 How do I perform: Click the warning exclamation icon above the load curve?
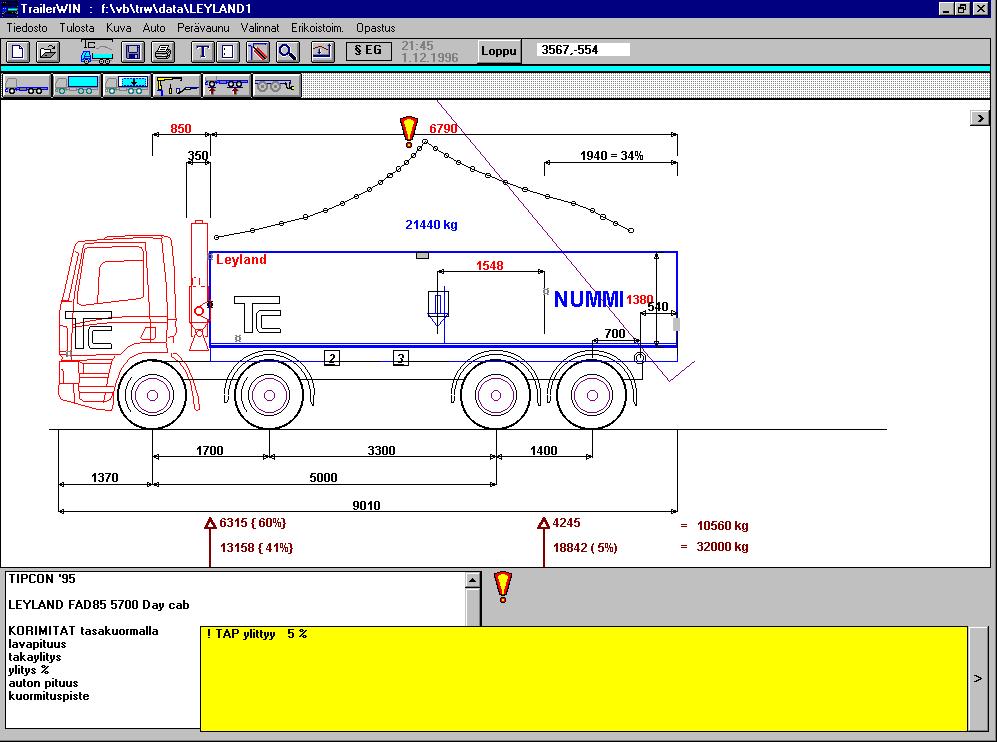pos(409,132)
